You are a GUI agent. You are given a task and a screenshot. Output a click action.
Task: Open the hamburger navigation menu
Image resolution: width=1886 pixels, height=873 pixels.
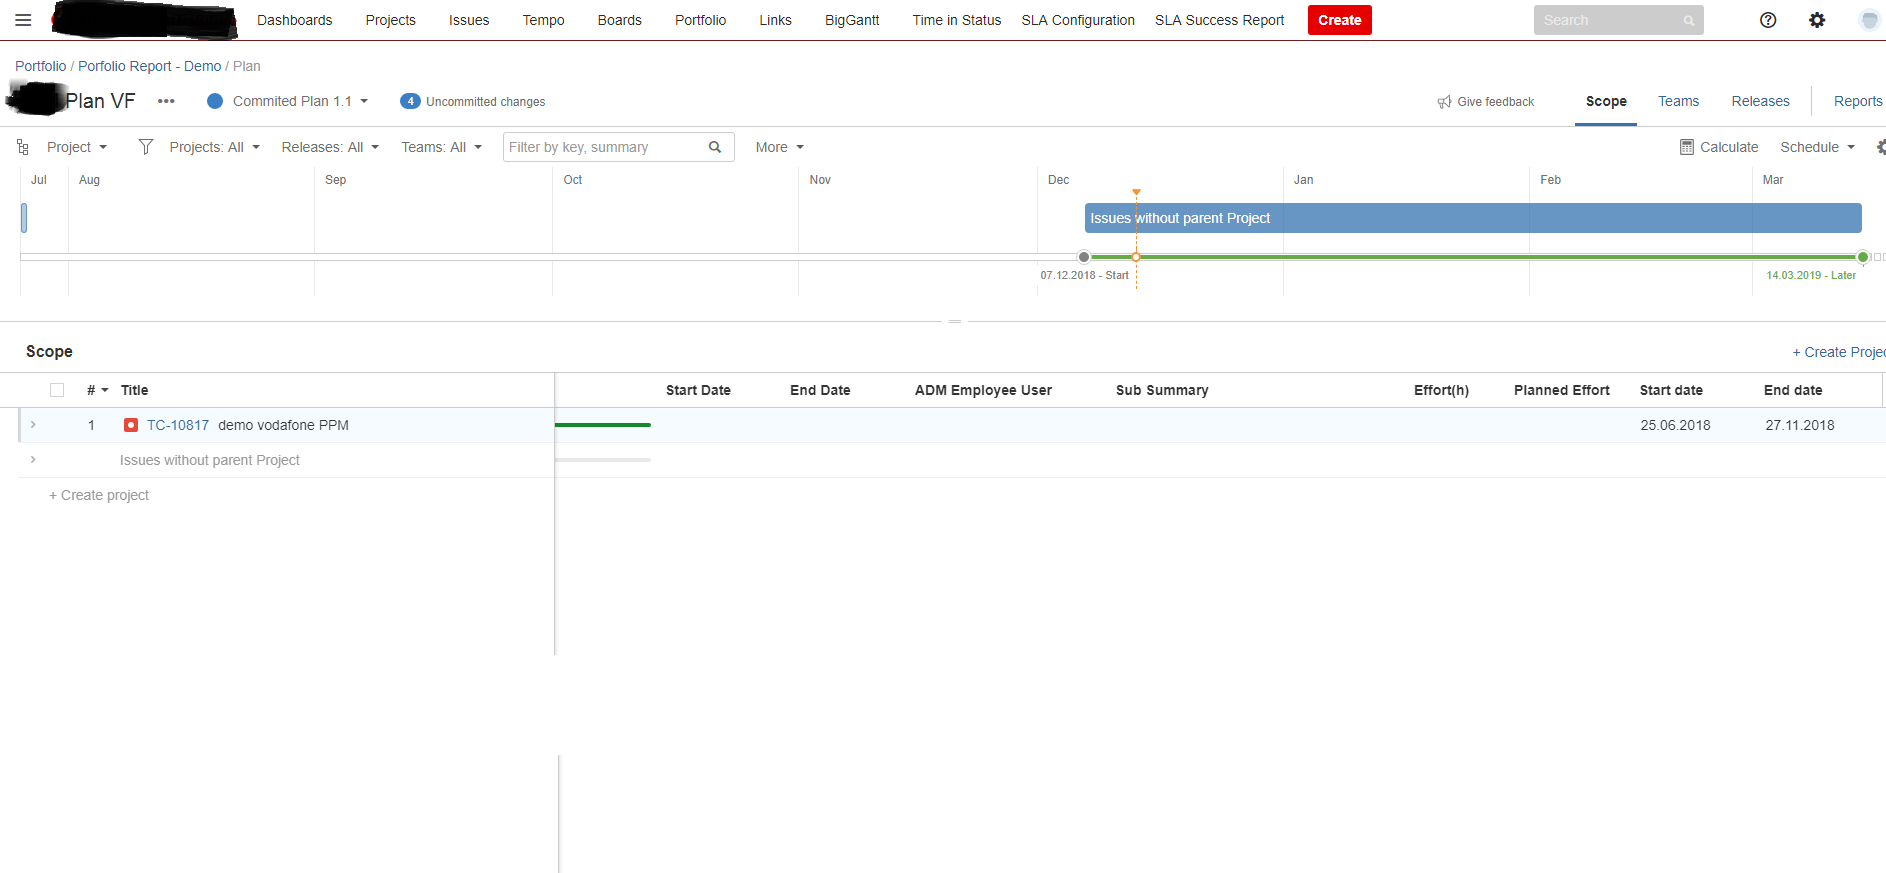(23, 20)
